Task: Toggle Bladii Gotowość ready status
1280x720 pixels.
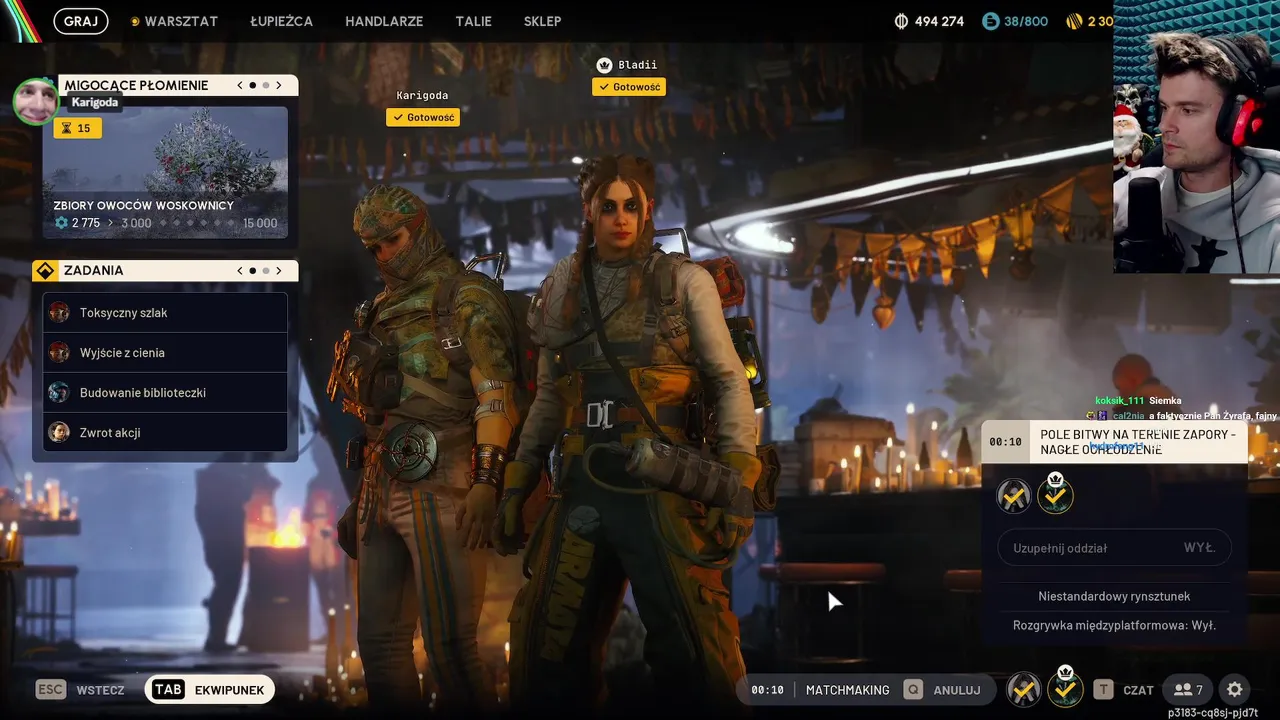Action: coord(629,87)
